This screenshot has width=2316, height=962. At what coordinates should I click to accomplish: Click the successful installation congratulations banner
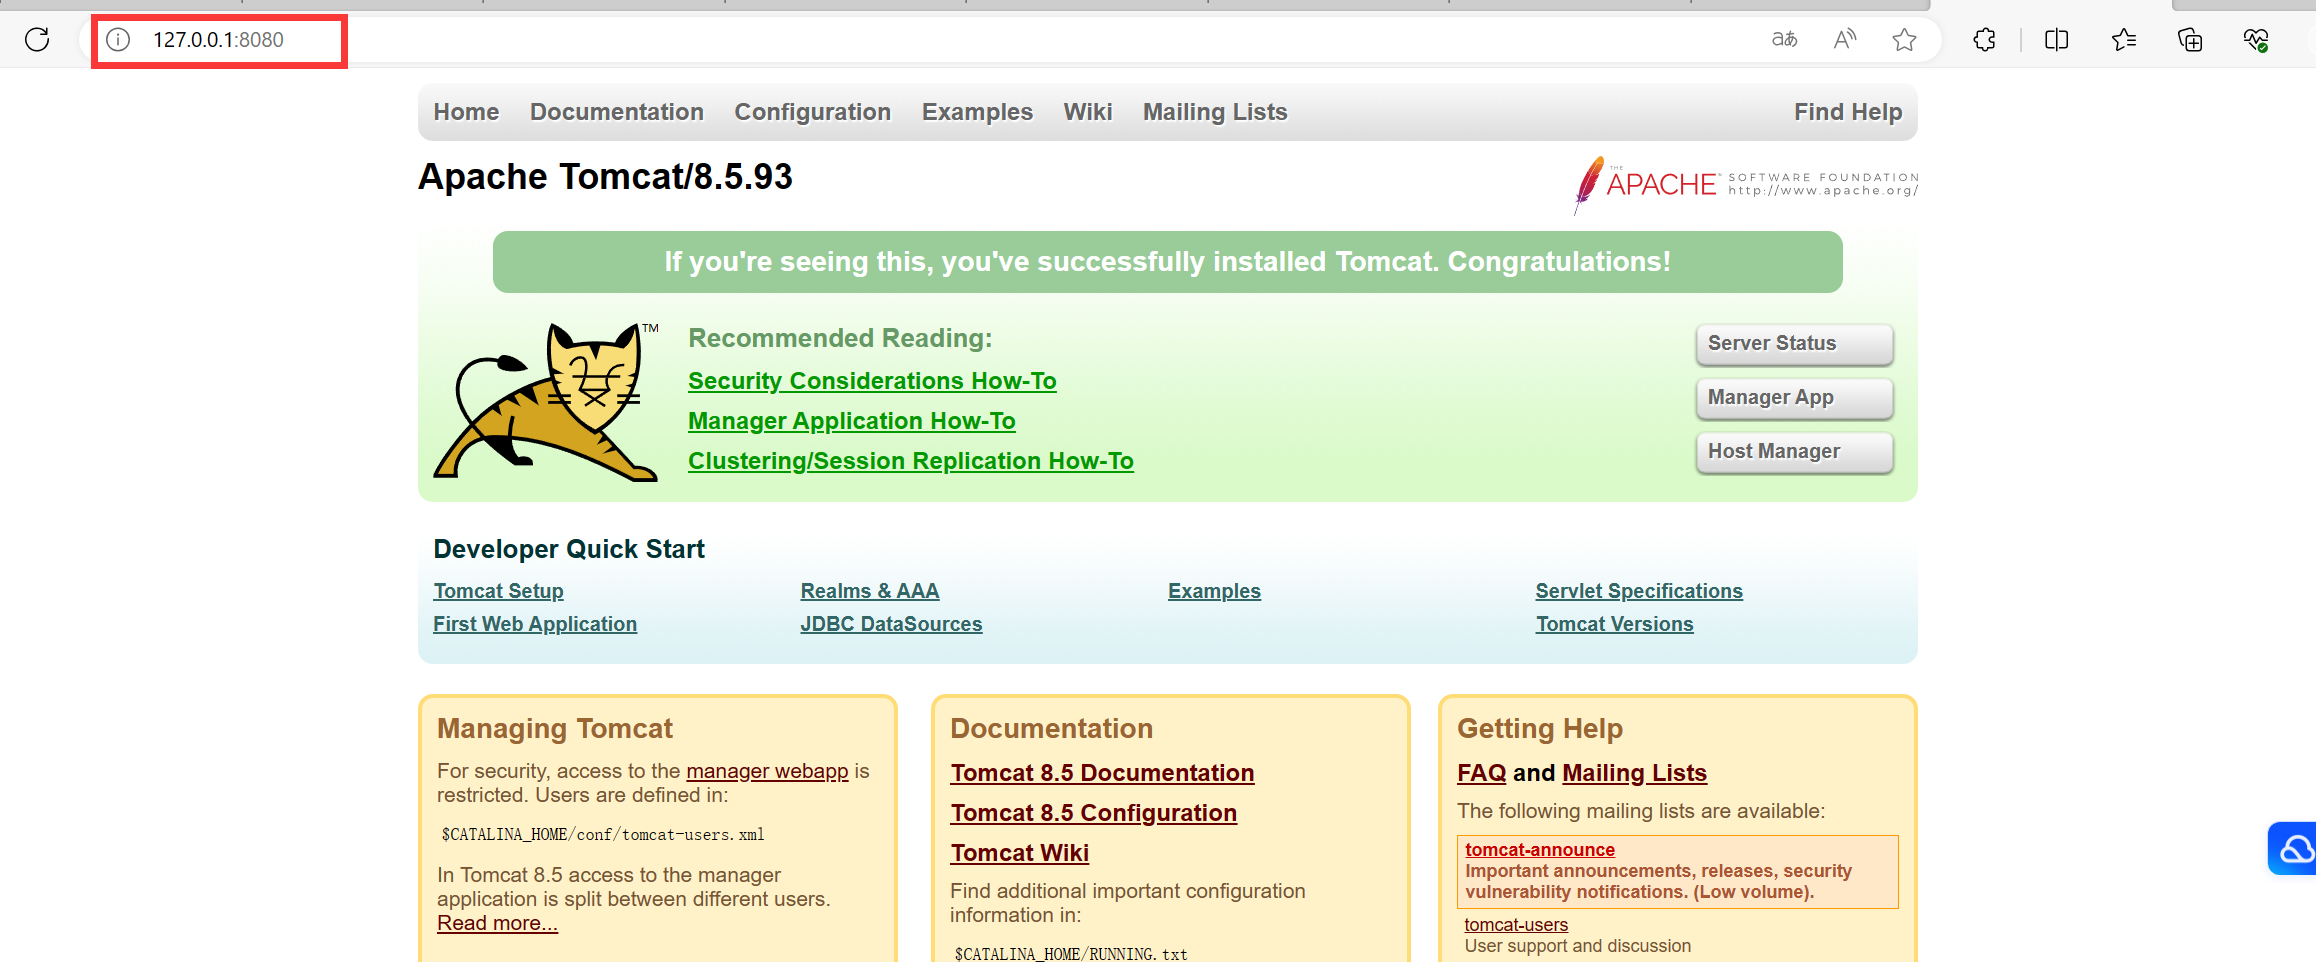pos(1167,262)
